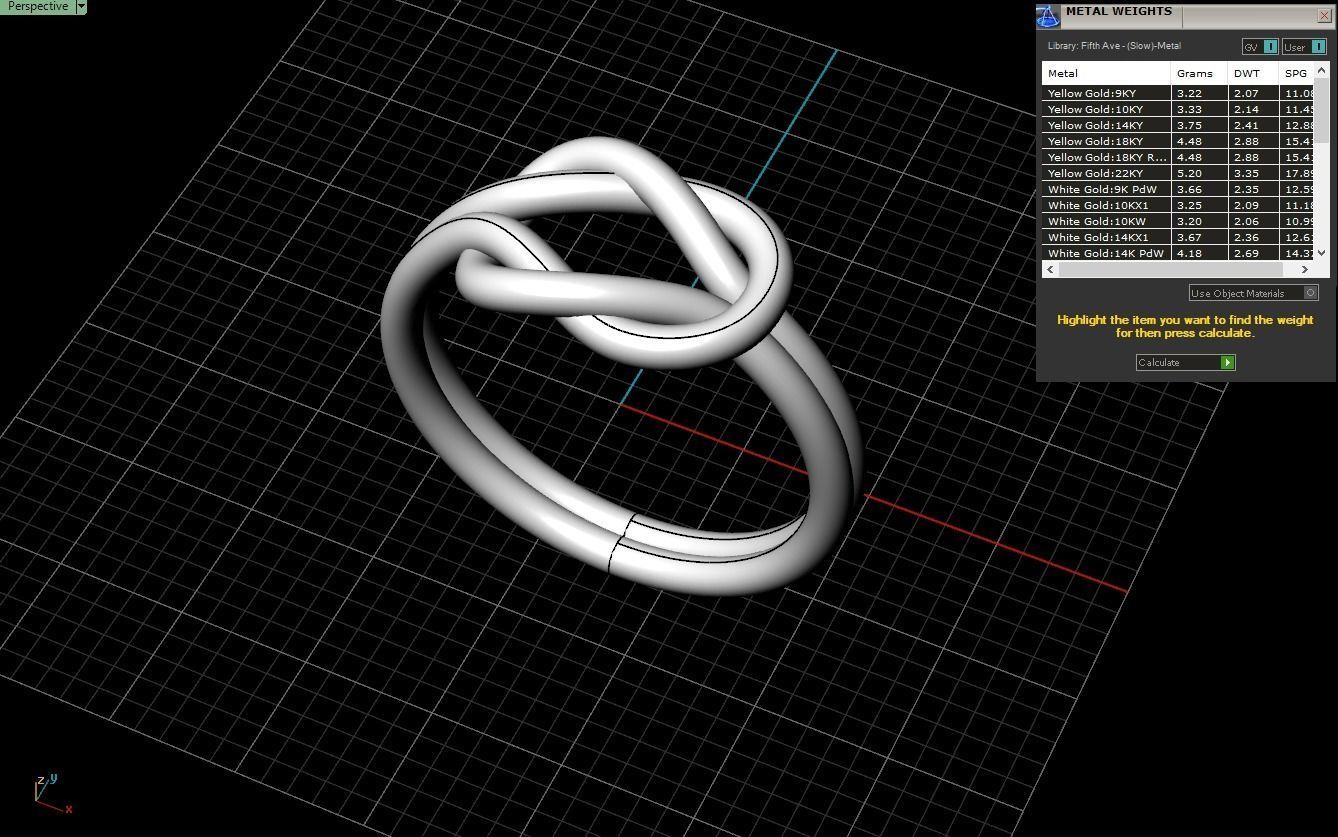Click the metal list scroll up arrow
The height and width of the screenshot is (837, 1338).
[1321, 70]
